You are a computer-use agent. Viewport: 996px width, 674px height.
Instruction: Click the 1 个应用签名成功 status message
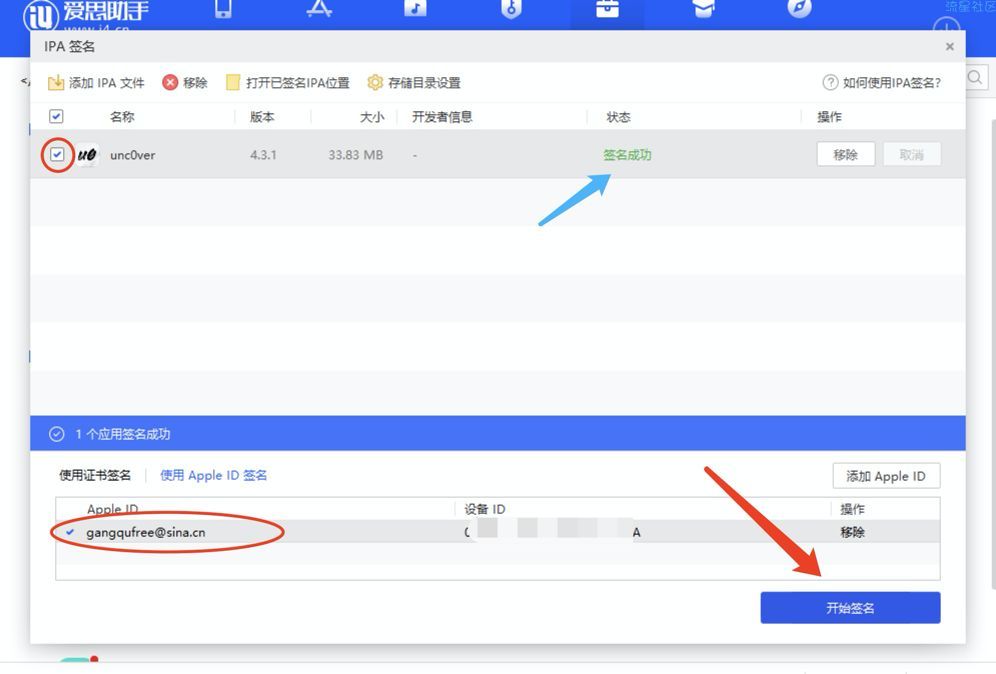123,434
